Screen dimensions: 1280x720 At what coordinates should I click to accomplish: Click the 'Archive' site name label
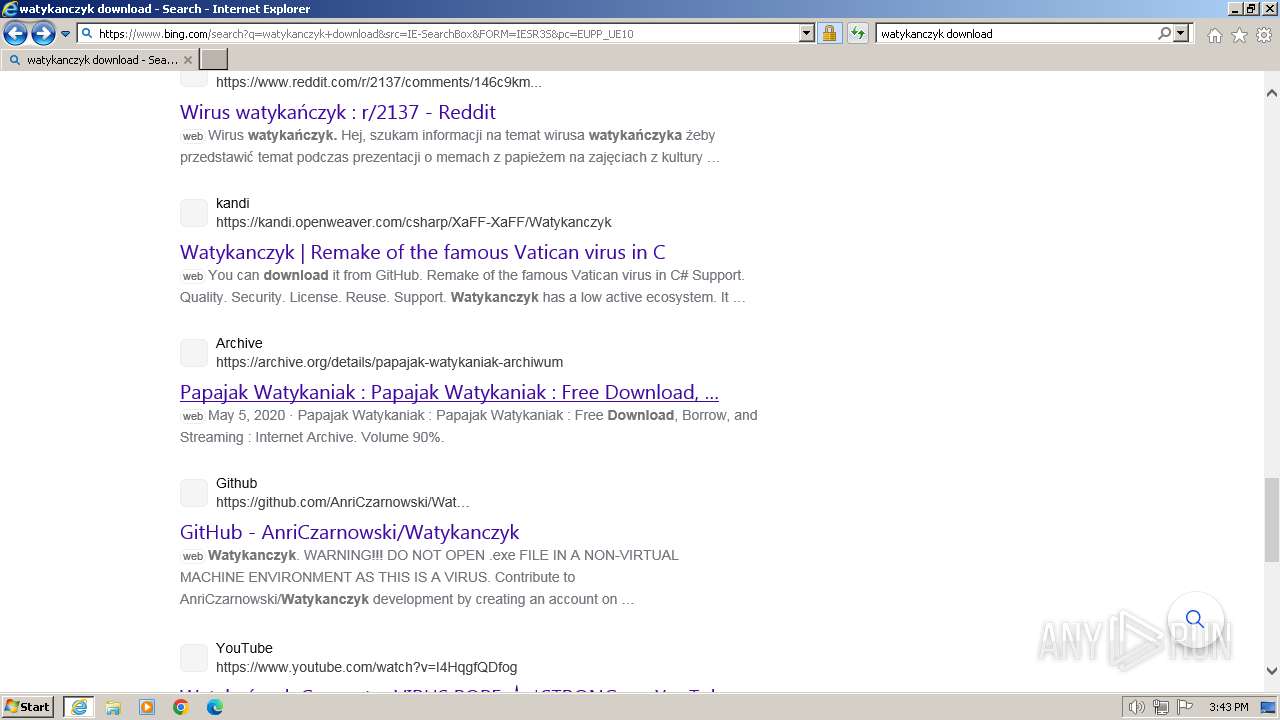(239, 343)
